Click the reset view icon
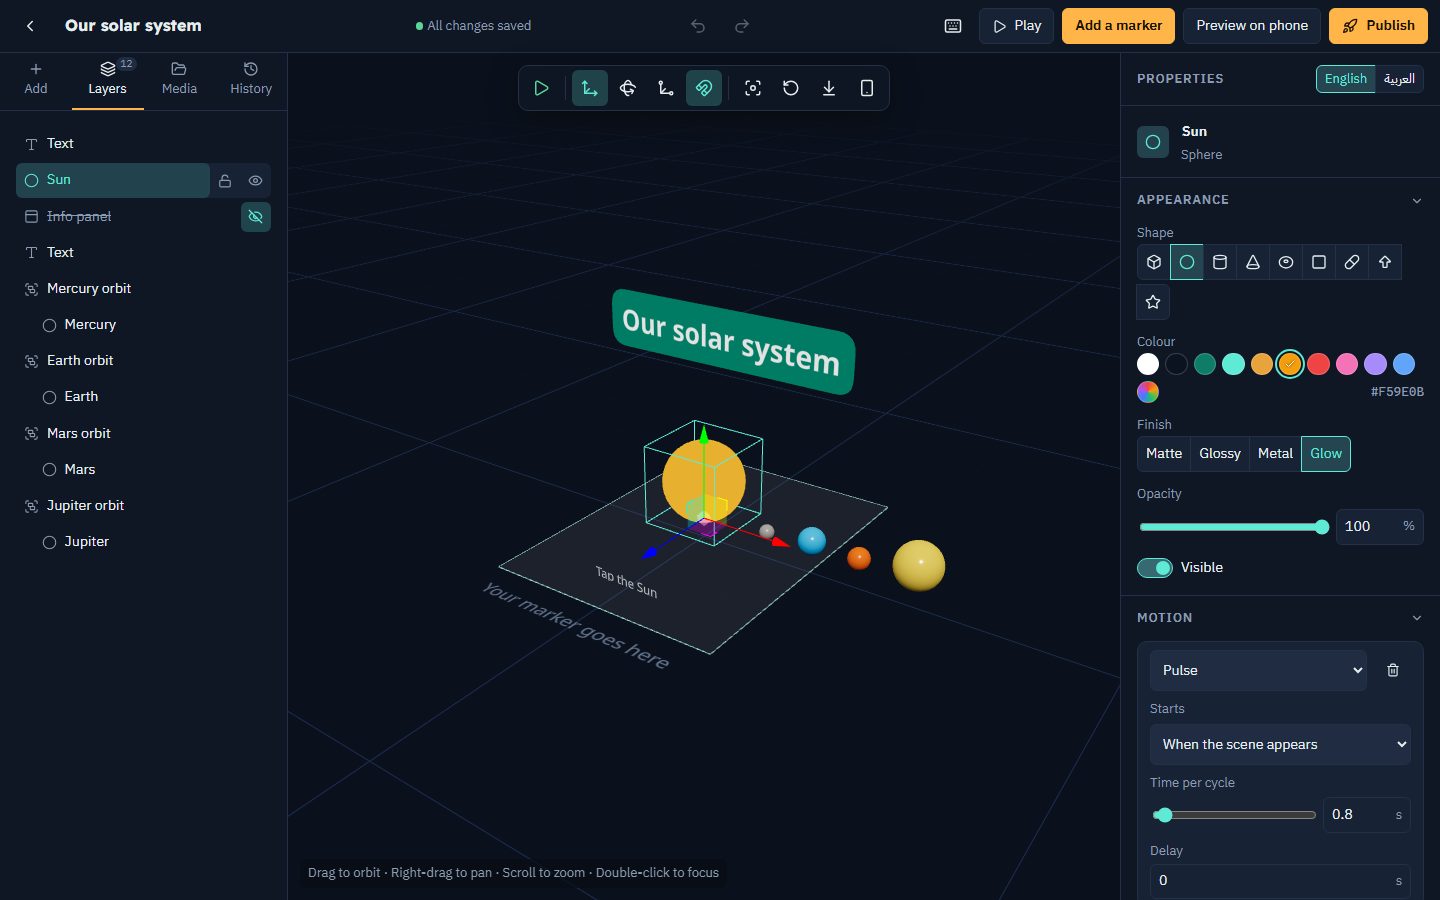The width and height of the screenshot is (1440, 900). coord(791,88)
